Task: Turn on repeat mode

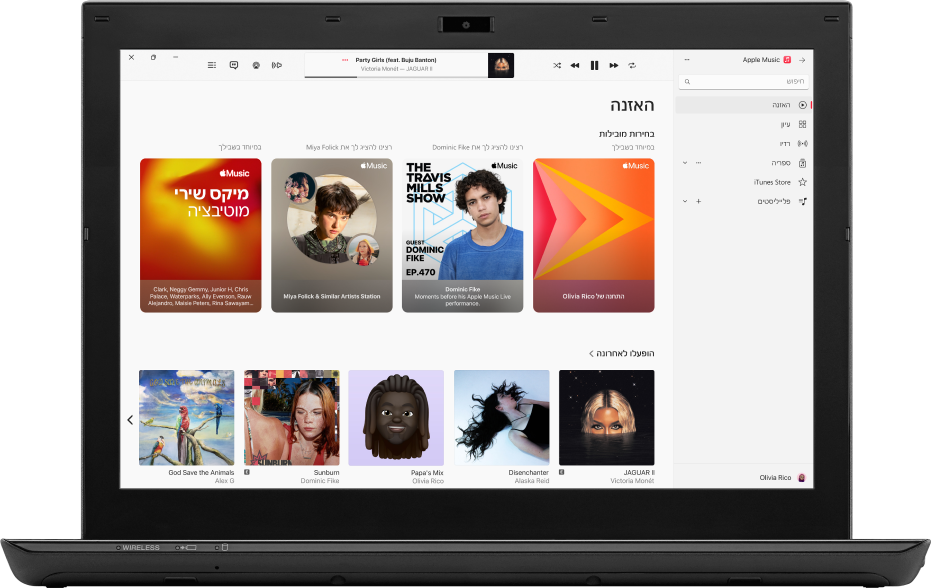Action: (632, 65)
